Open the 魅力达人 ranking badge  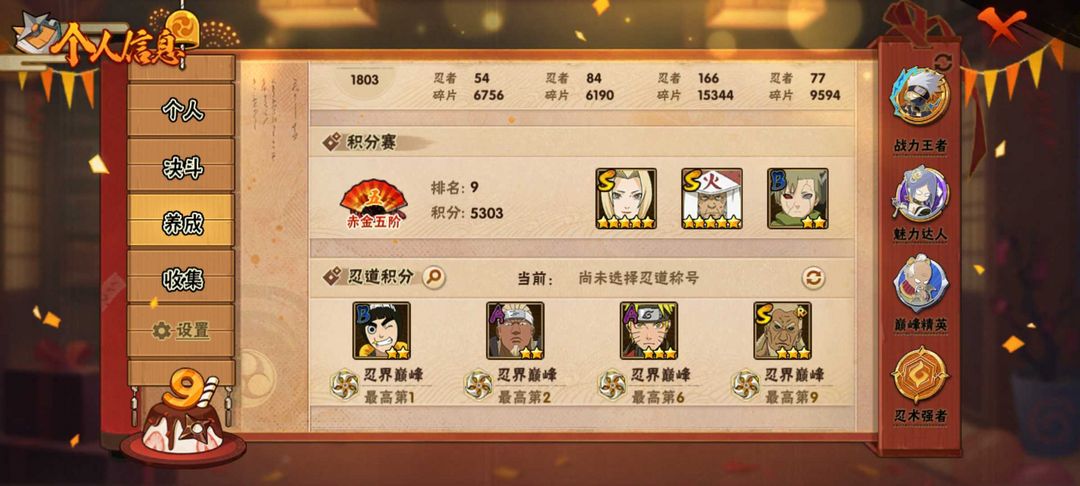click(920, 194)
